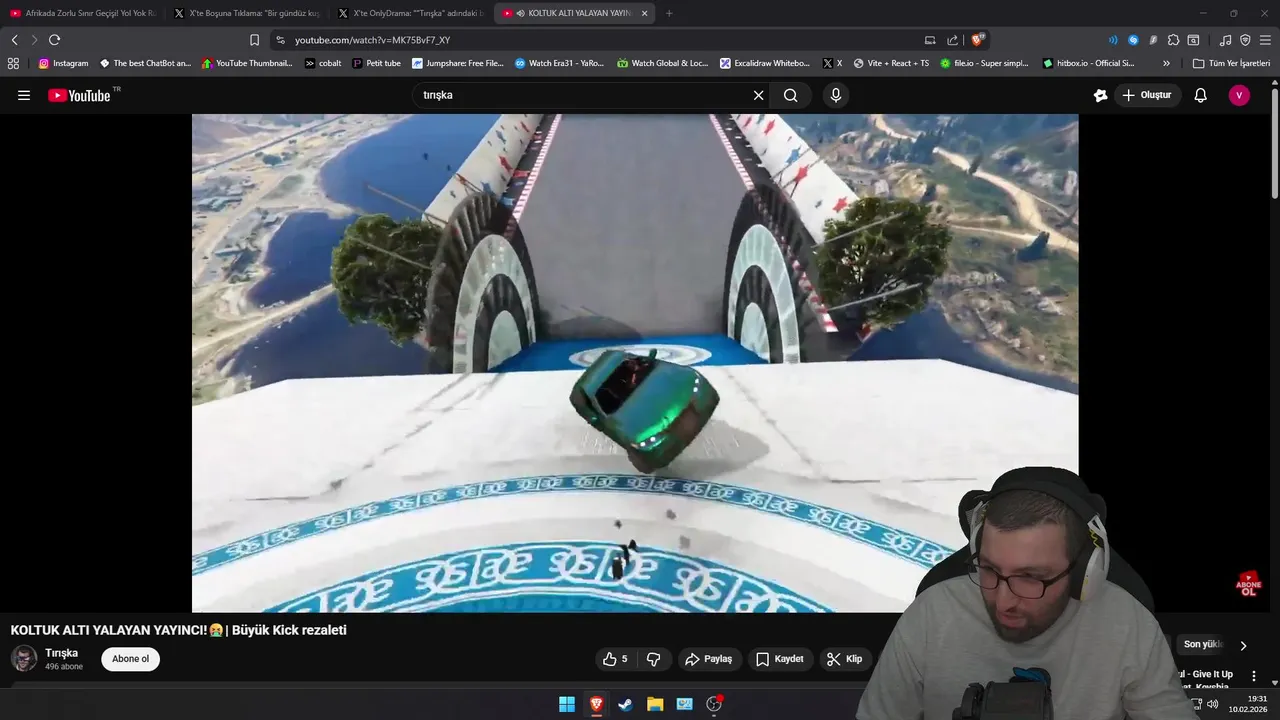The image size is (1280, 720).
Task: Open the Brave Shields lion icon
Action: (978, 40)
